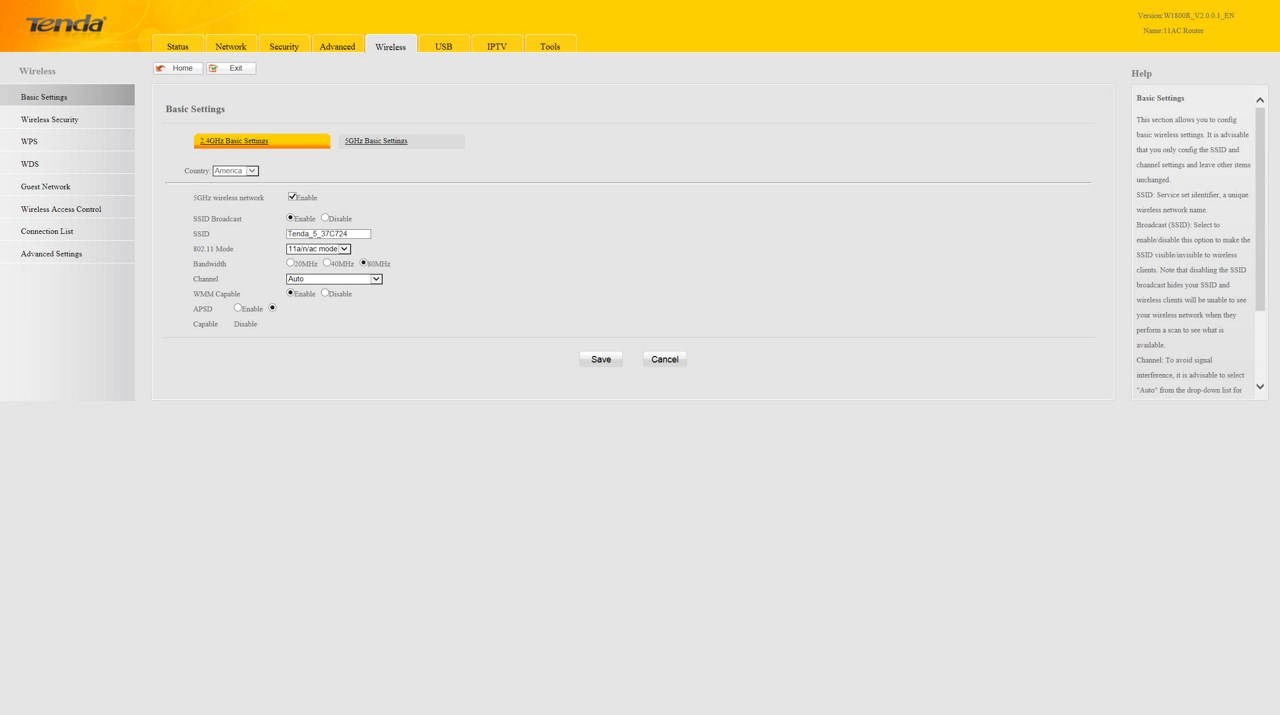The height and width of the screenshot is (715, 1280).
Task: Select Enable for WMM Capable
Action: tap(291, 293)
